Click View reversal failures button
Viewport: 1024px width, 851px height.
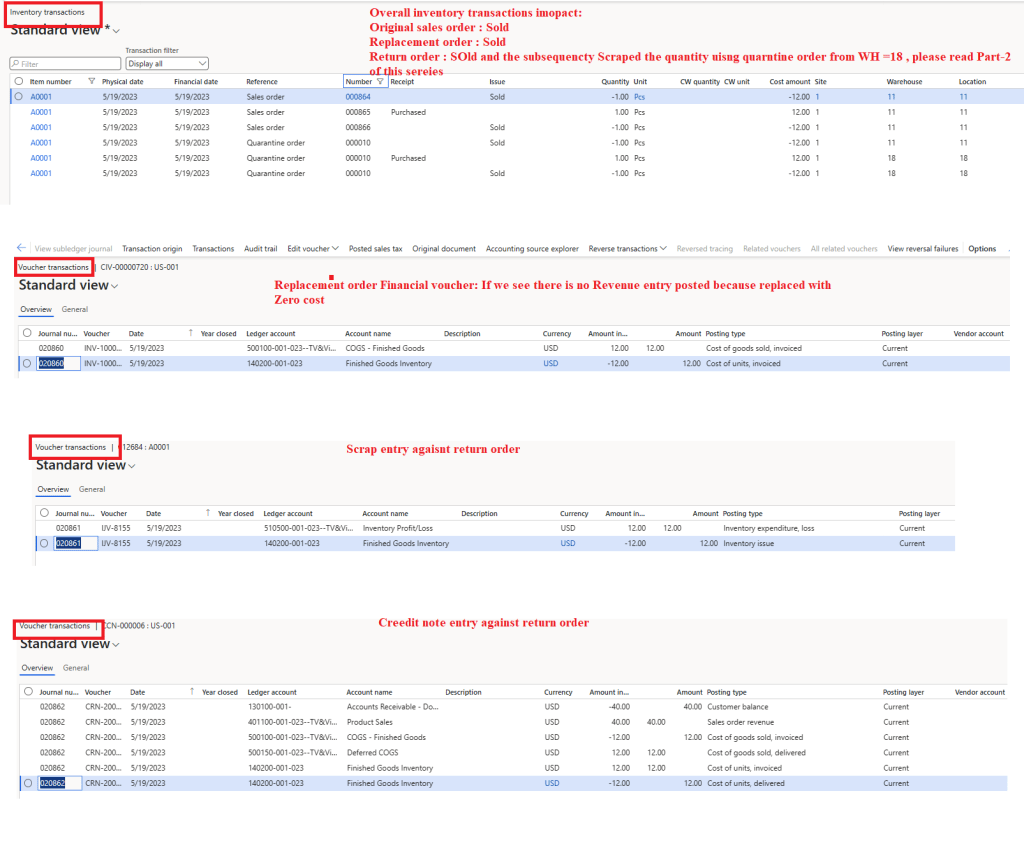point(922,248)
